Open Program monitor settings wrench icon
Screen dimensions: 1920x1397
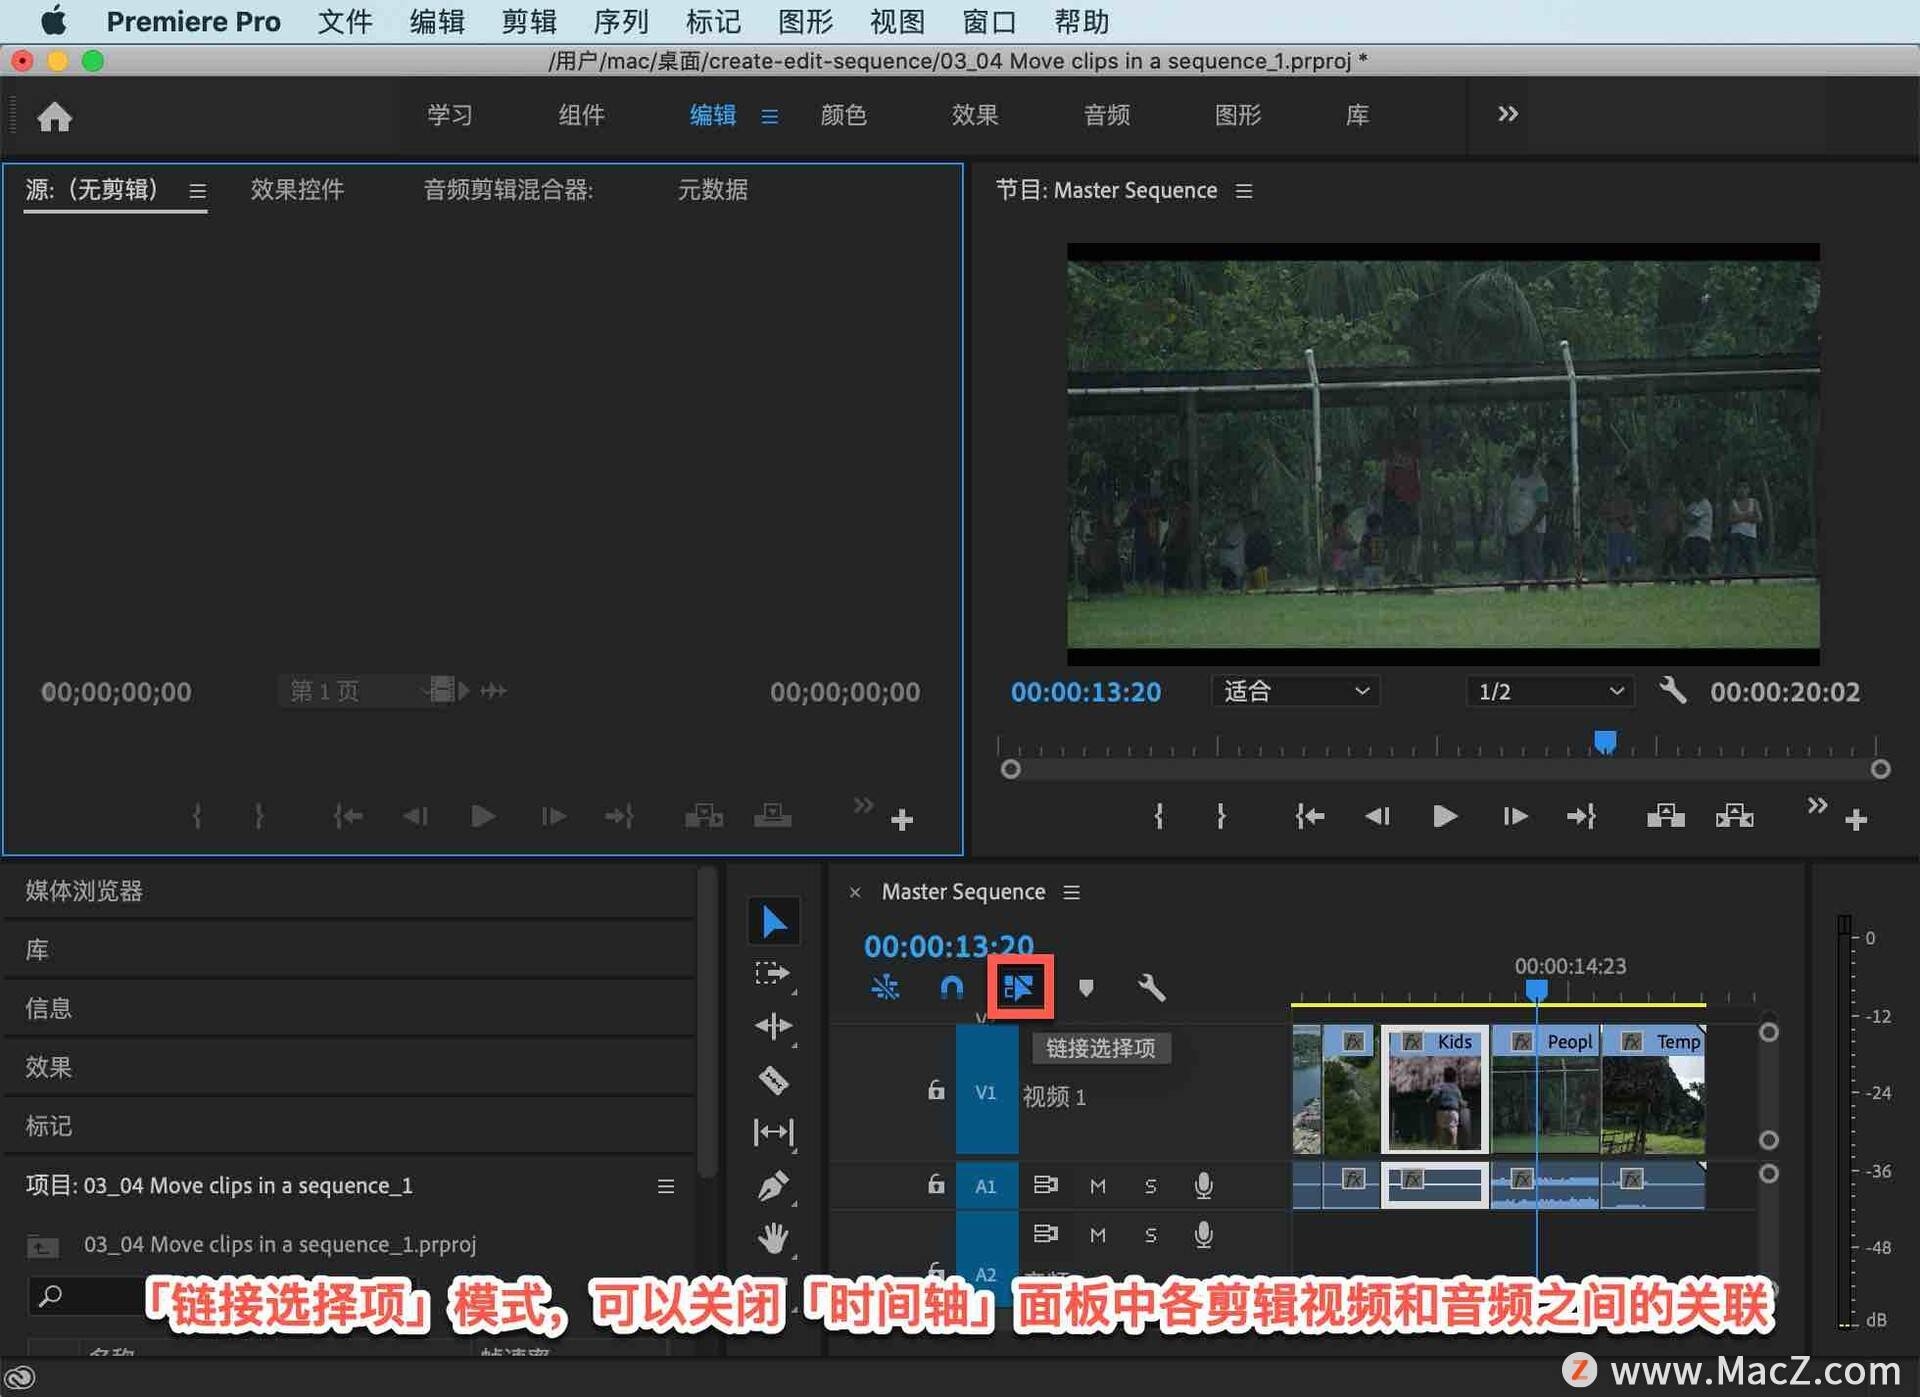(x=1673, y=691)
